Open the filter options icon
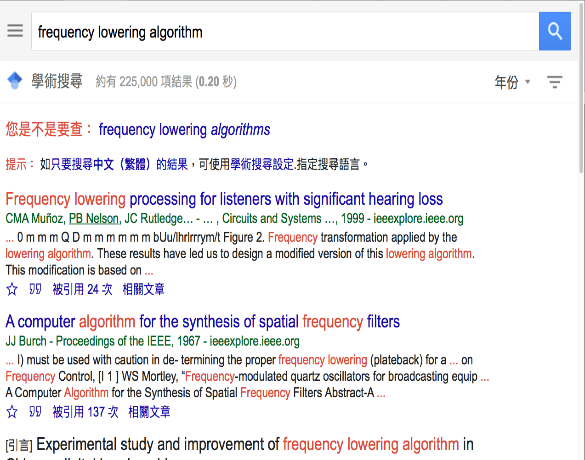This screenshot has width=585, height=460. tap(555, 82)
